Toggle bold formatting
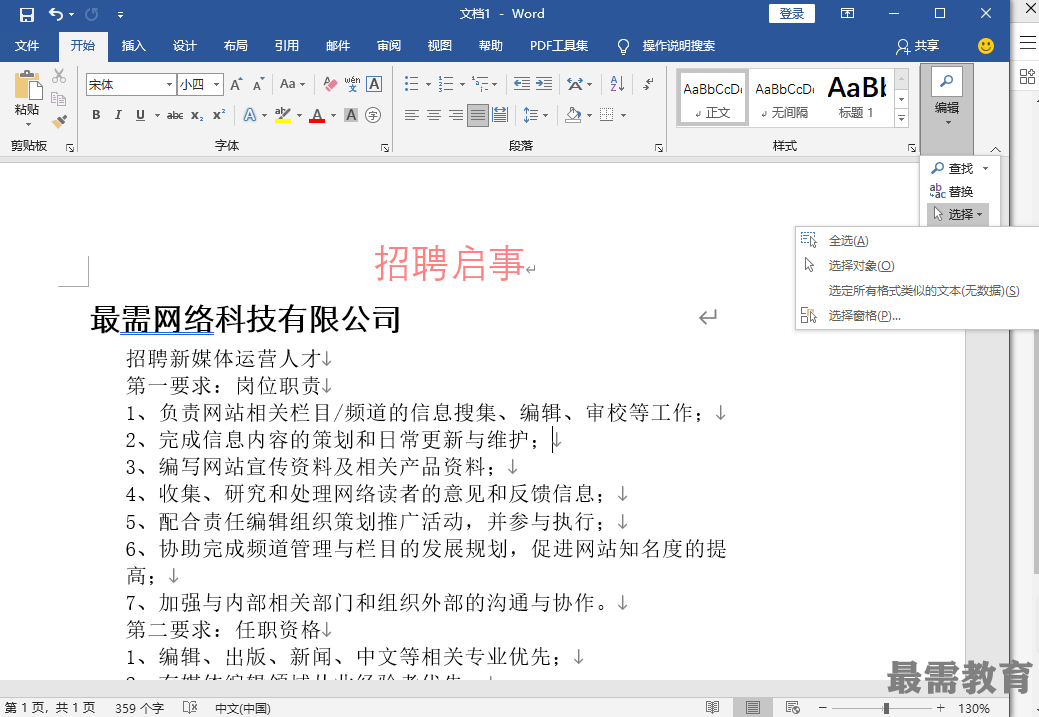This screenshot has width=1039, height=717. pos(96,115)
